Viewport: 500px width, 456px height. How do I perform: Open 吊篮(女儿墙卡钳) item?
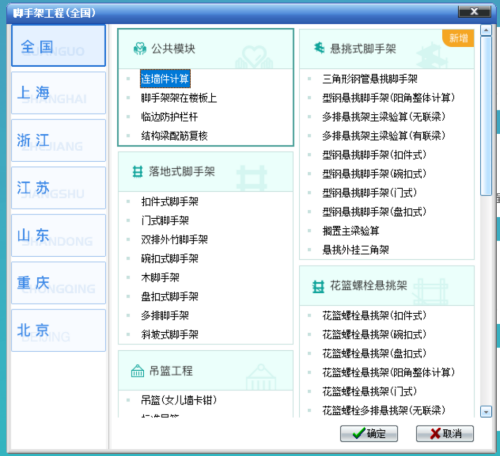coord(179,400)
